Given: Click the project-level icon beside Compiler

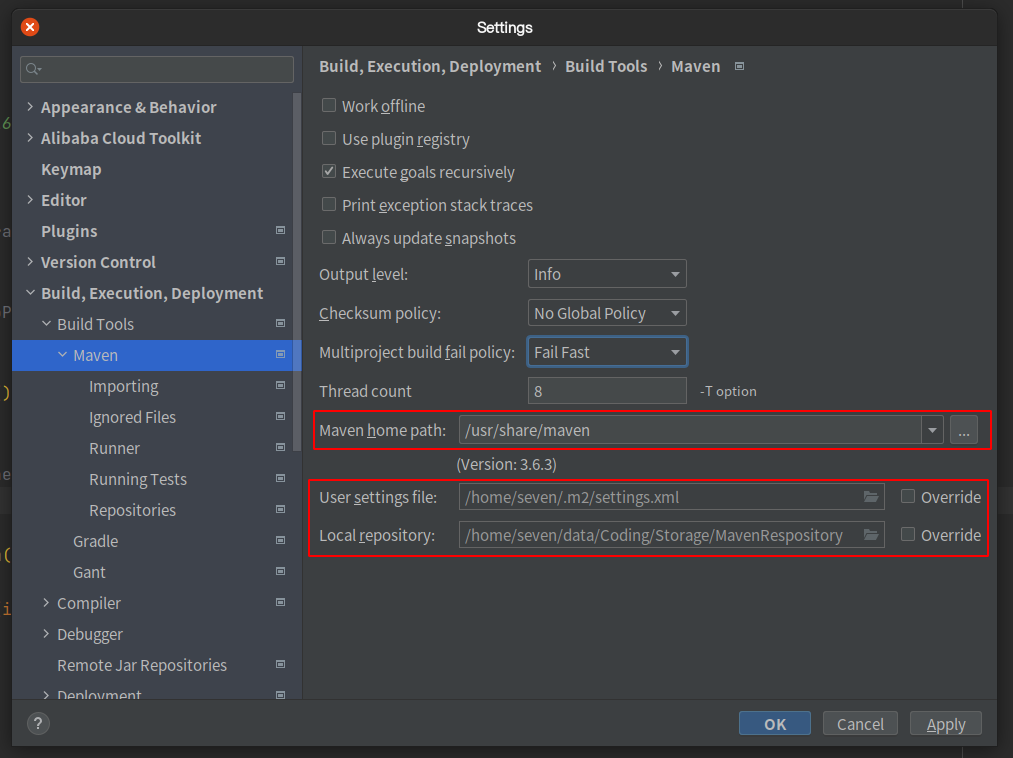Looking at the screenshot, I should pyautogui.click(x=280, y=603).
